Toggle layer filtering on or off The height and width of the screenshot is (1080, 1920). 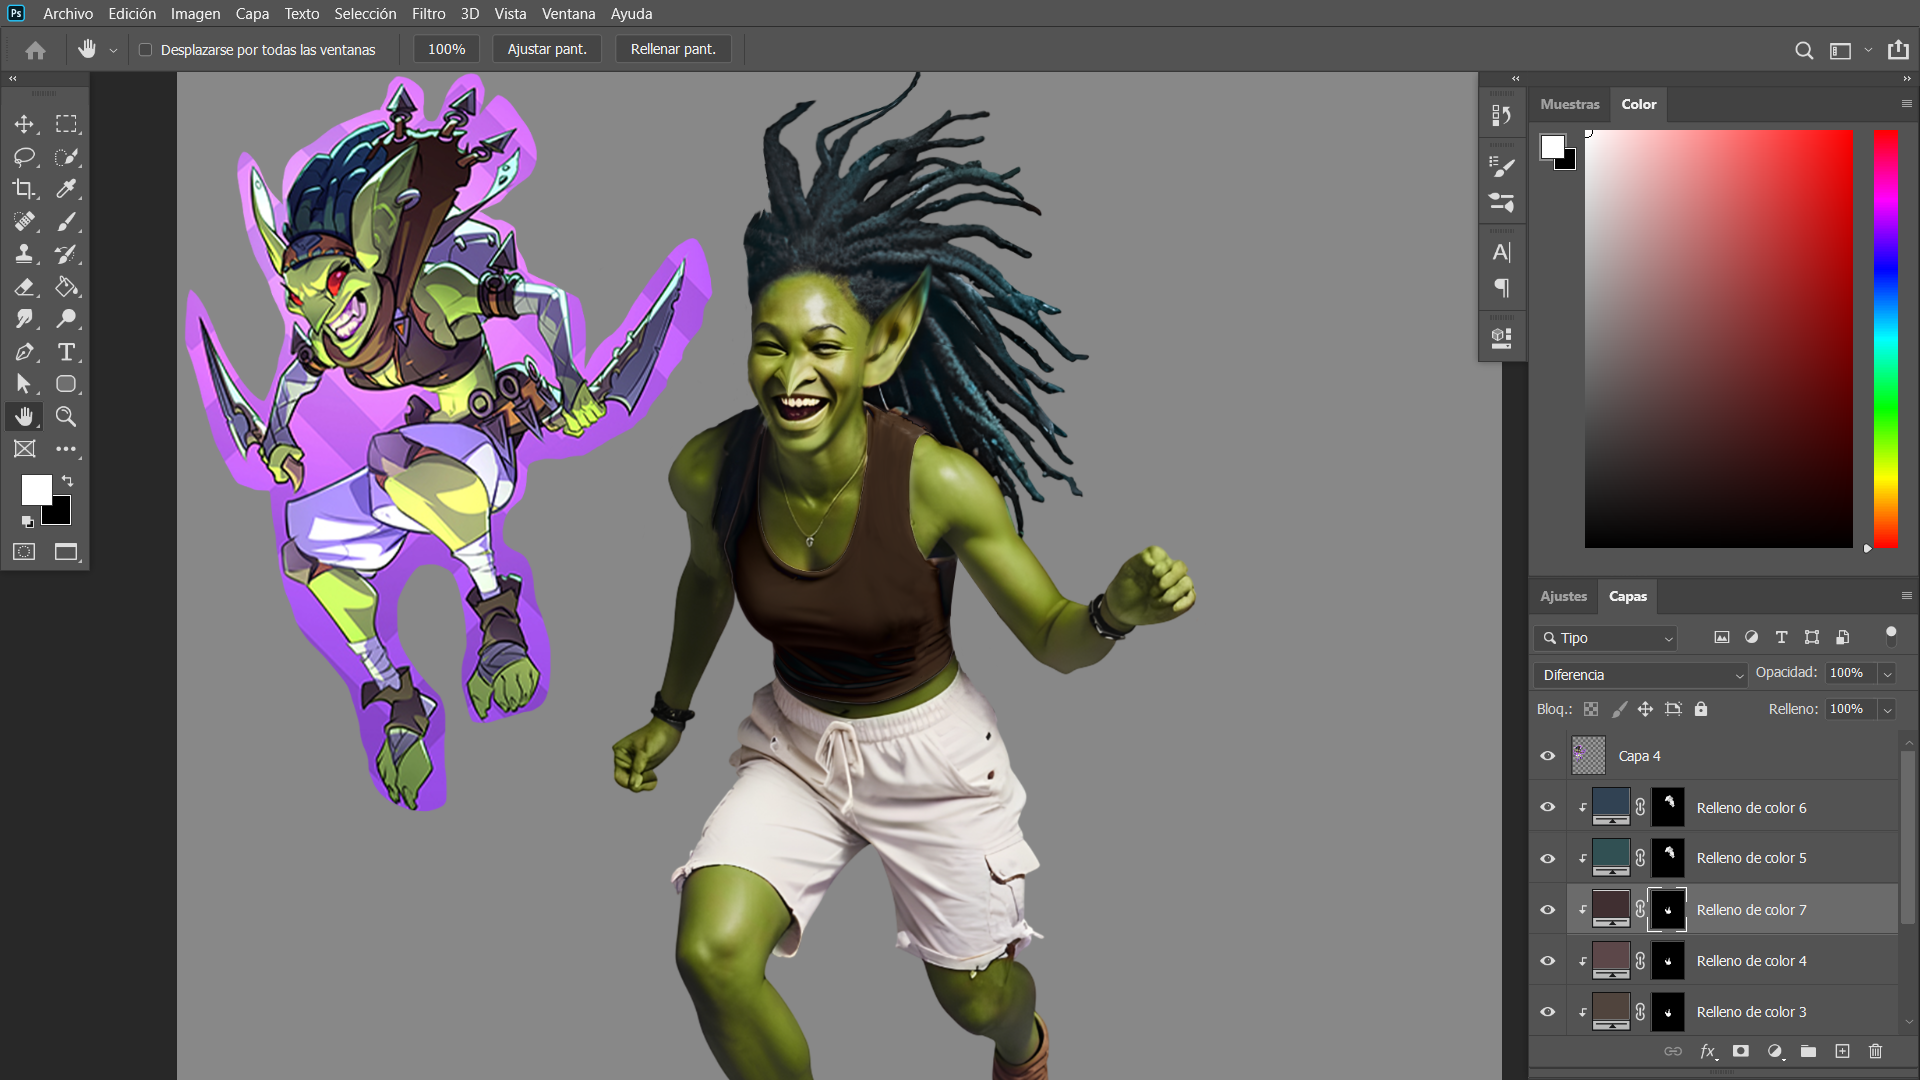click(1890, 635)
